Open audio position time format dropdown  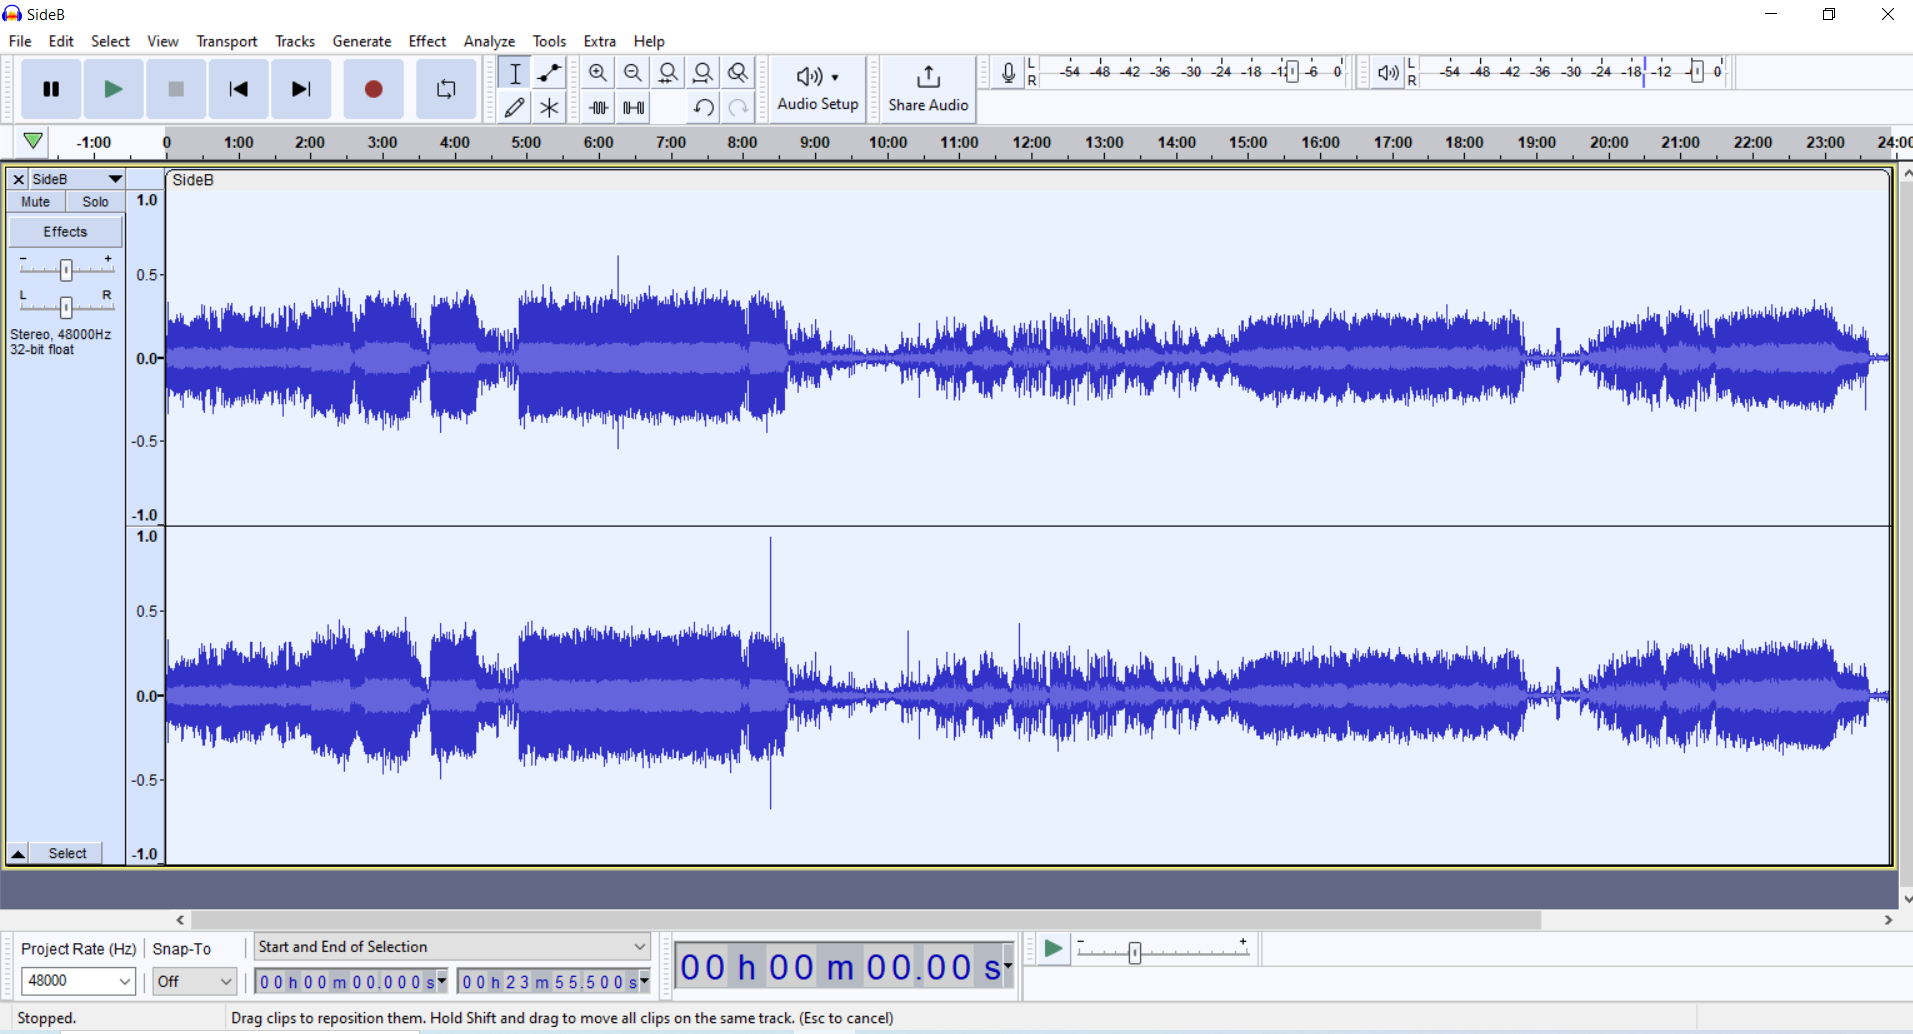[1008, 966]
